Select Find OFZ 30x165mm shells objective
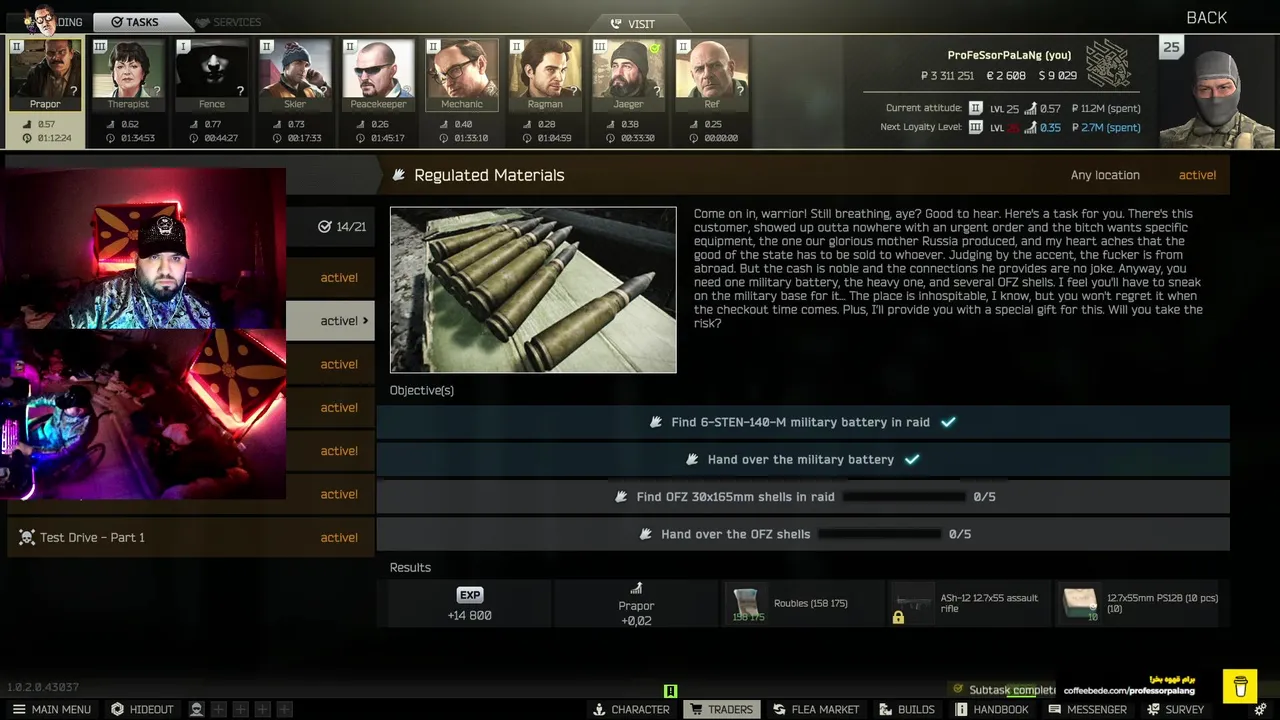Image resolution: width=1280 pixels, height=720 pixels. (803, 496)
